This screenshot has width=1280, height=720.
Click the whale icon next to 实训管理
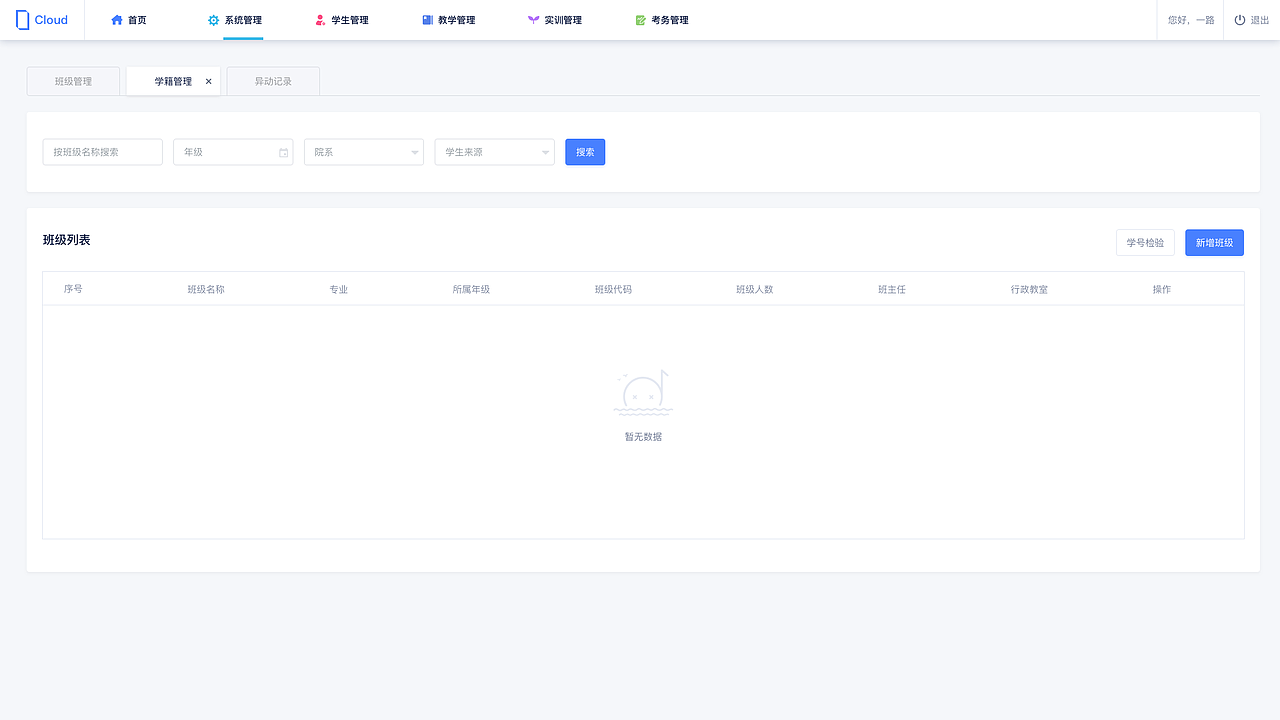click(x=531, y=19)
